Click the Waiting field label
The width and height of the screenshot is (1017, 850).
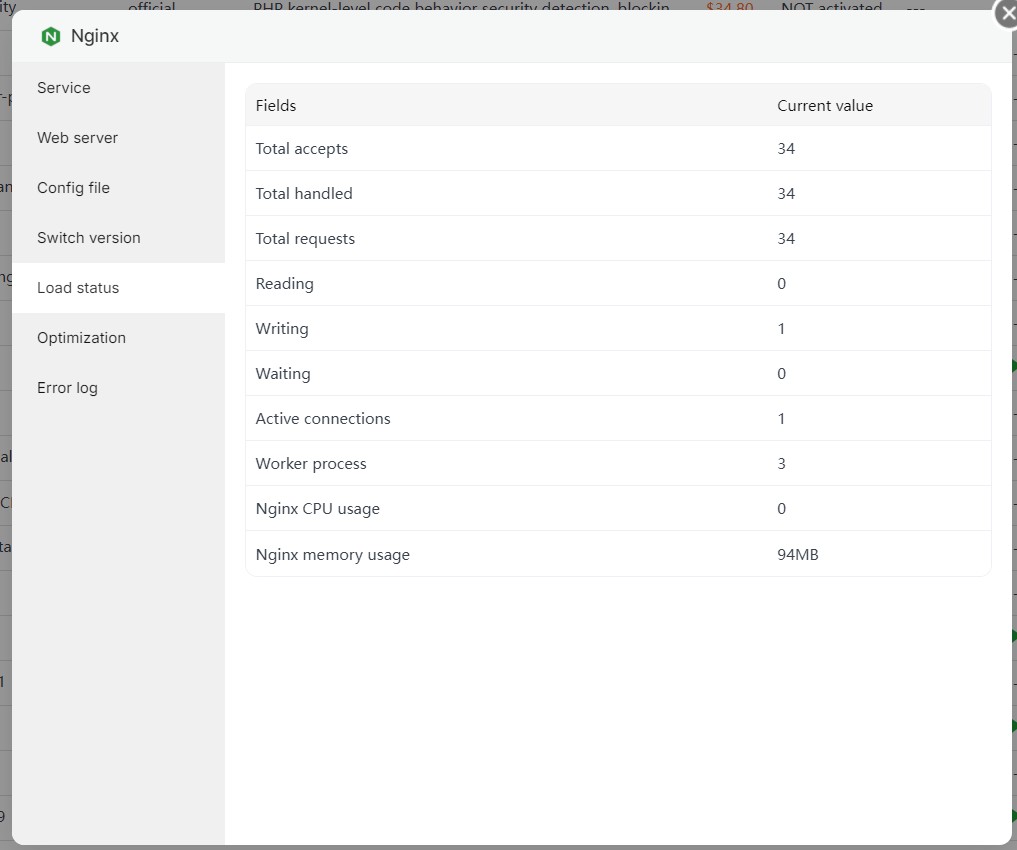[x=283, y=373]
